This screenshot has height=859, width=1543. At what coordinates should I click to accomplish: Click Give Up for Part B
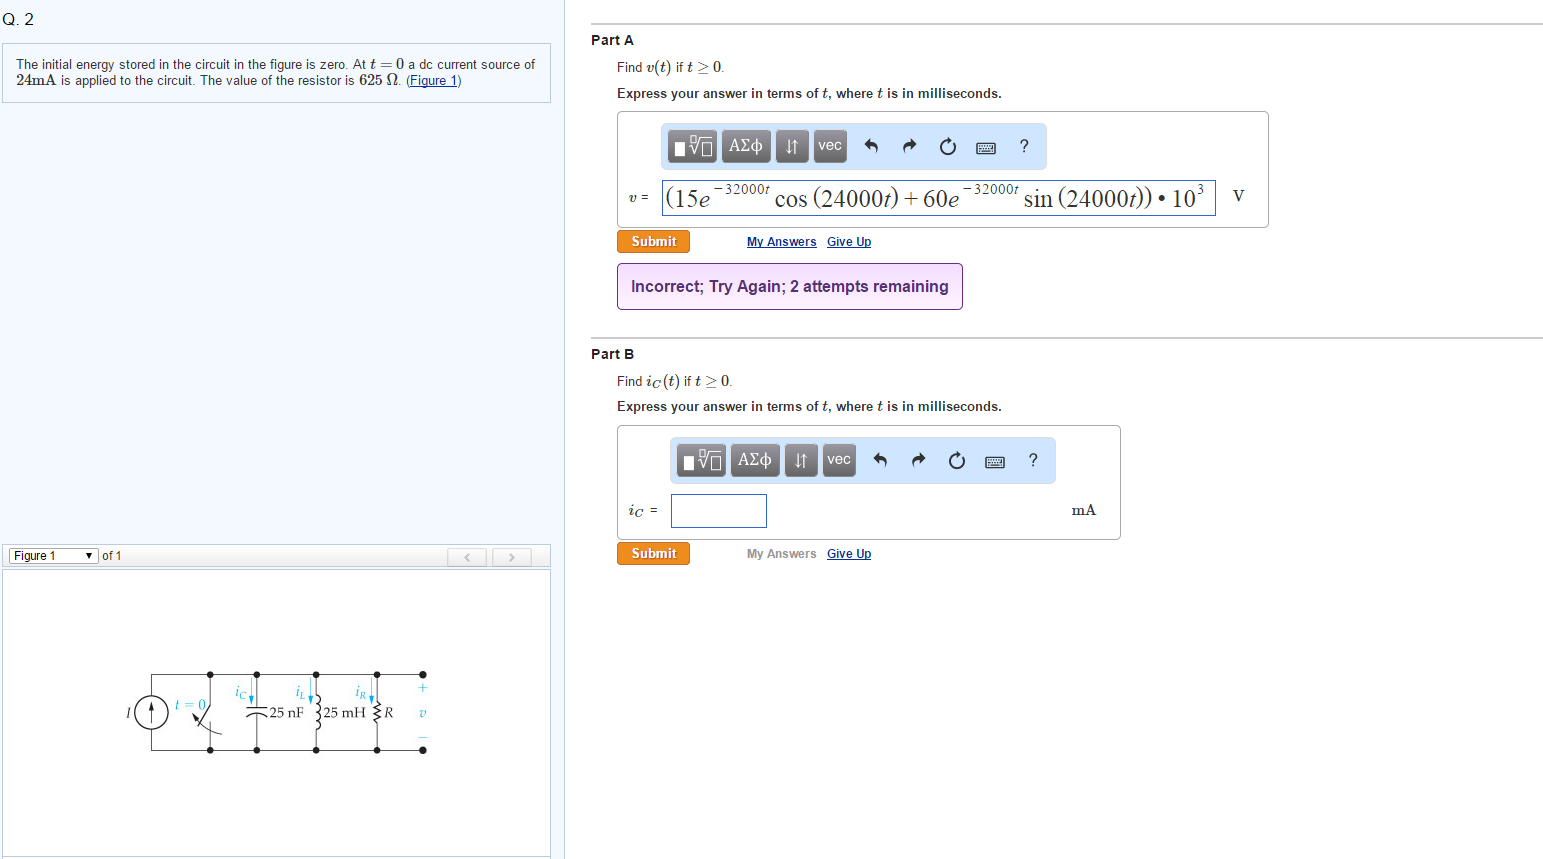tap(848, 553)
